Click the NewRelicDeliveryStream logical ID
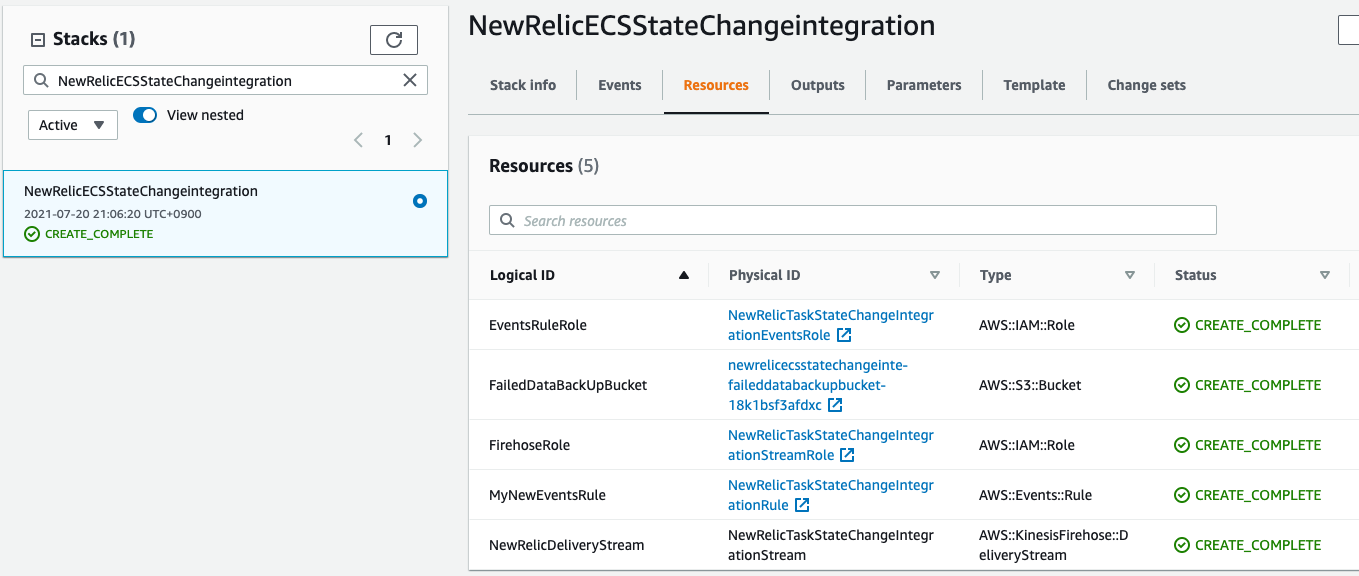The image size is (1359, 576). (x=567, y=545)
